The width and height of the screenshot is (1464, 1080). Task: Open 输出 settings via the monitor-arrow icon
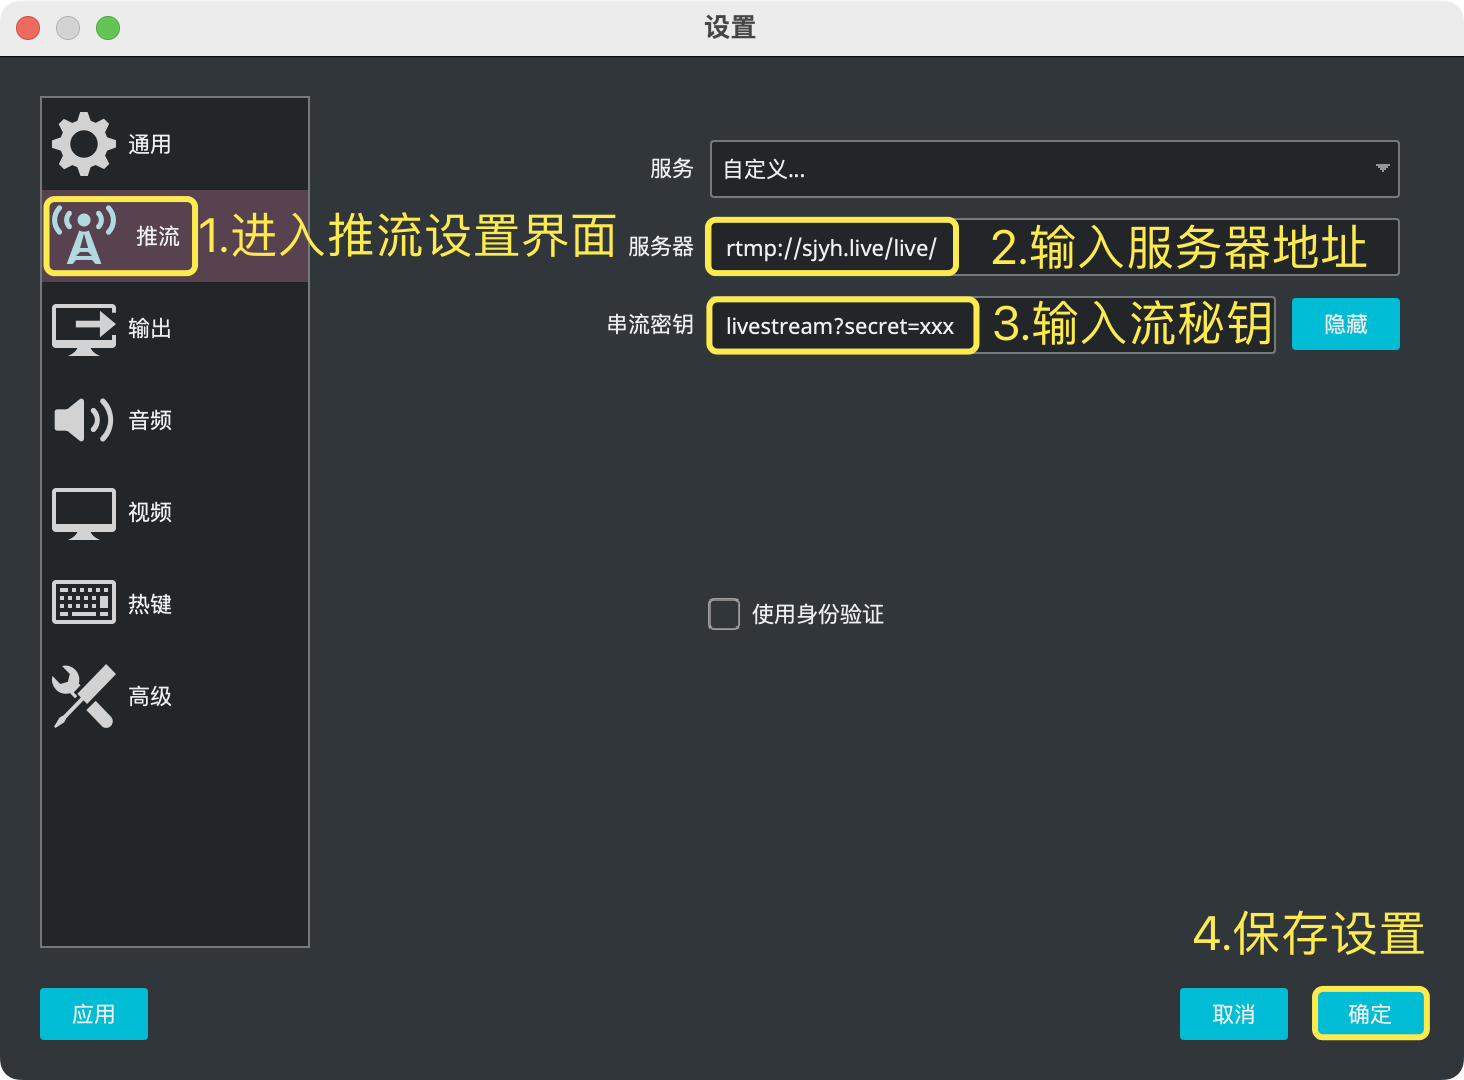point(84,329)
